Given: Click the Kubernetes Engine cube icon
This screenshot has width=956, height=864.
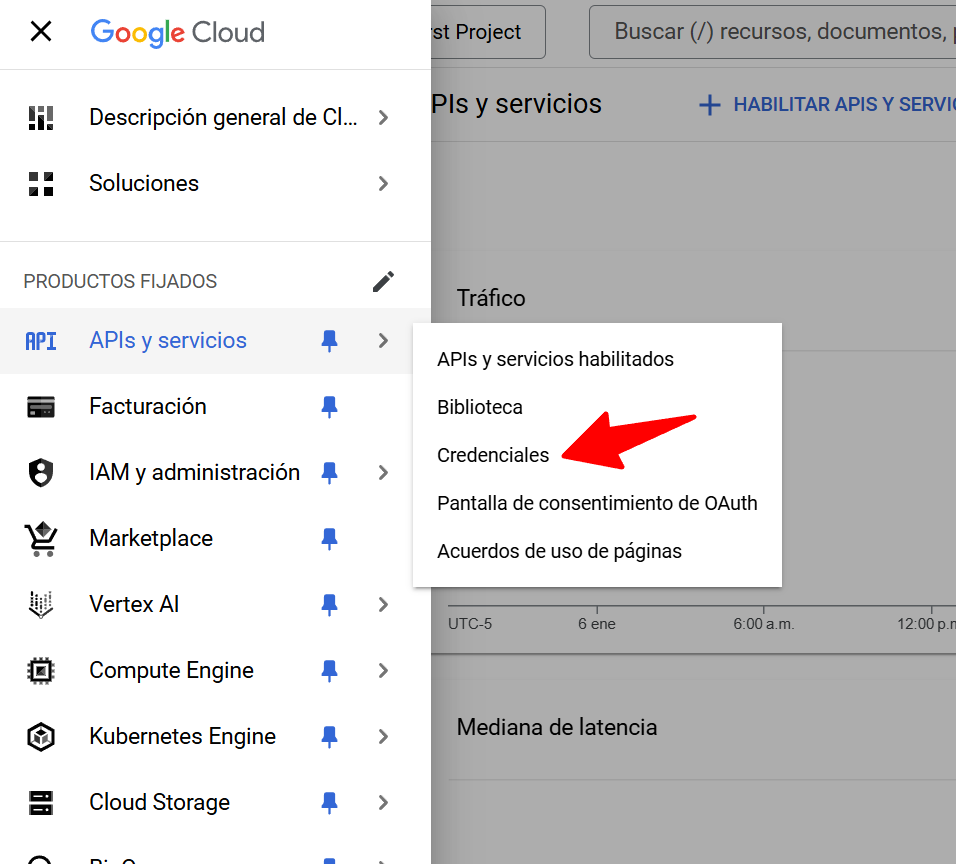Looking at the screenshot, I should click(x=41, y=737).
